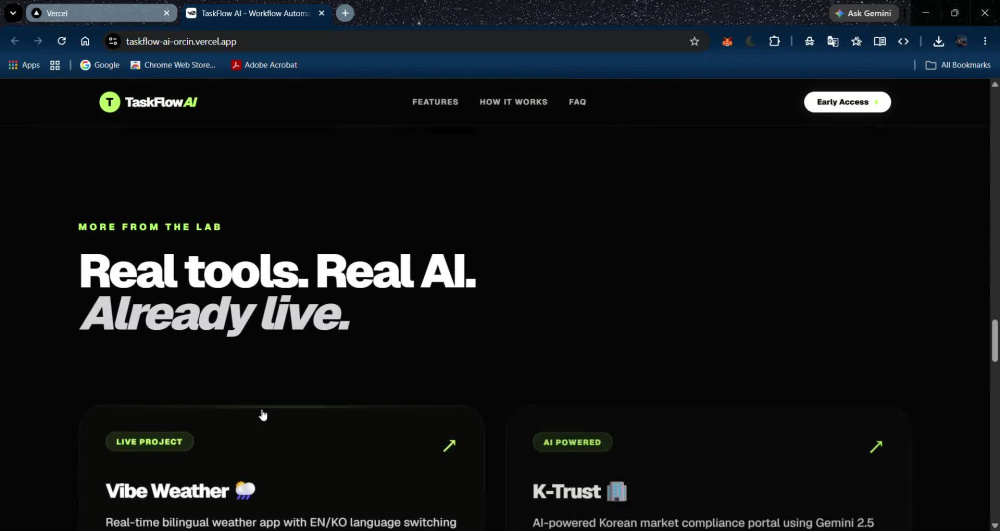Close the Vercel tab
Viewport: 1000px width, 531px height.
point(166,13)
